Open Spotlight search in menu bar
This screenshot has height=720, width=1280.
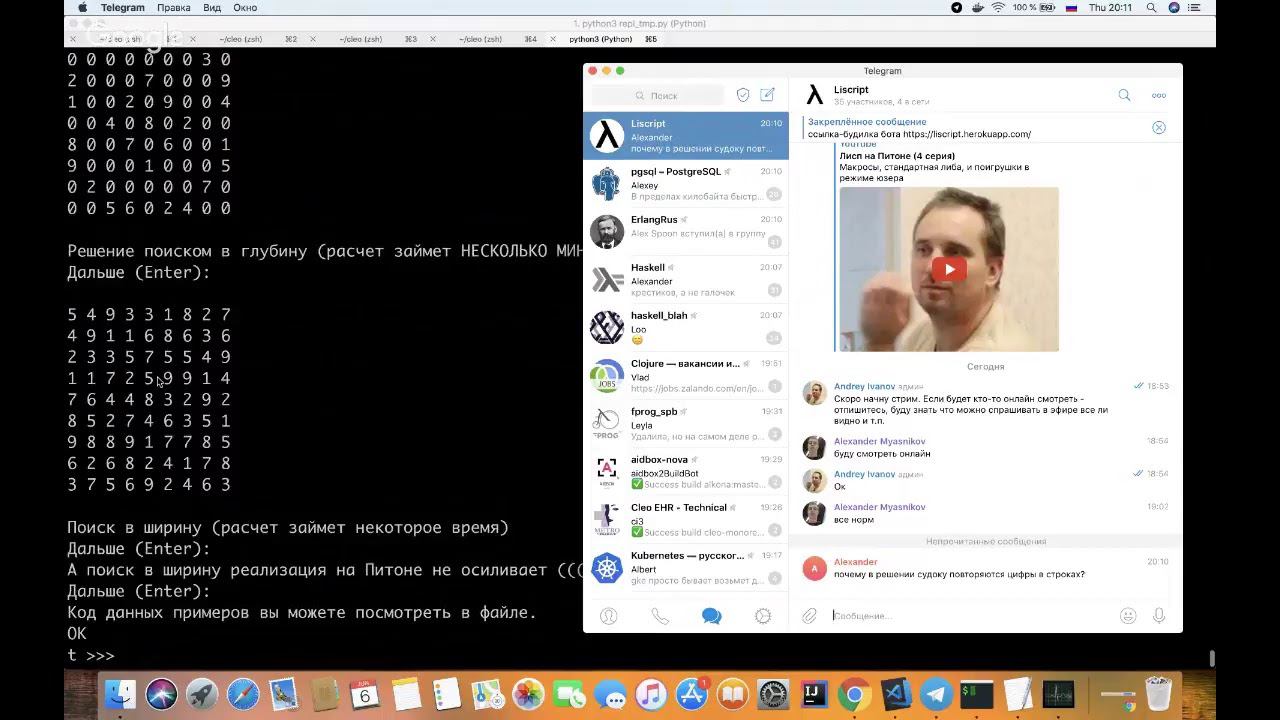tap(1151, 8)
